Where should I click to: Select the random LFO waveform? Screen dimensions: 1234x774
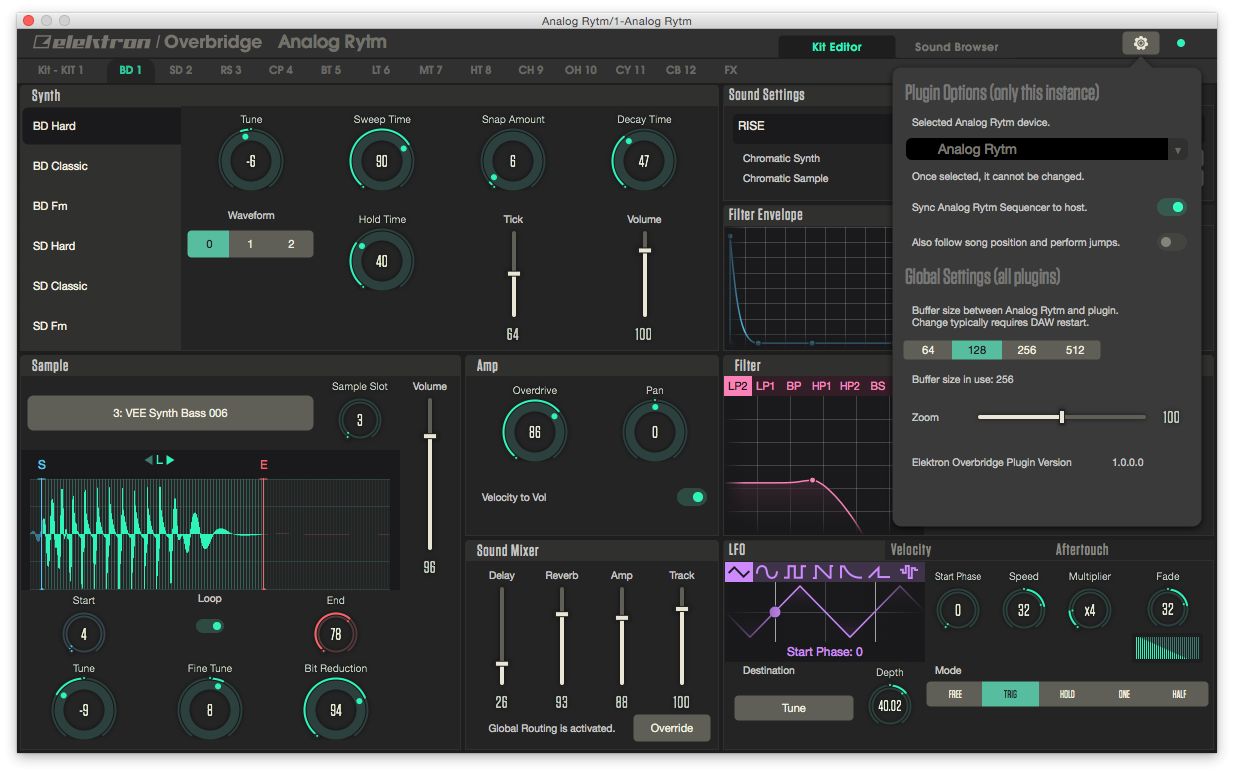point(908,572)
